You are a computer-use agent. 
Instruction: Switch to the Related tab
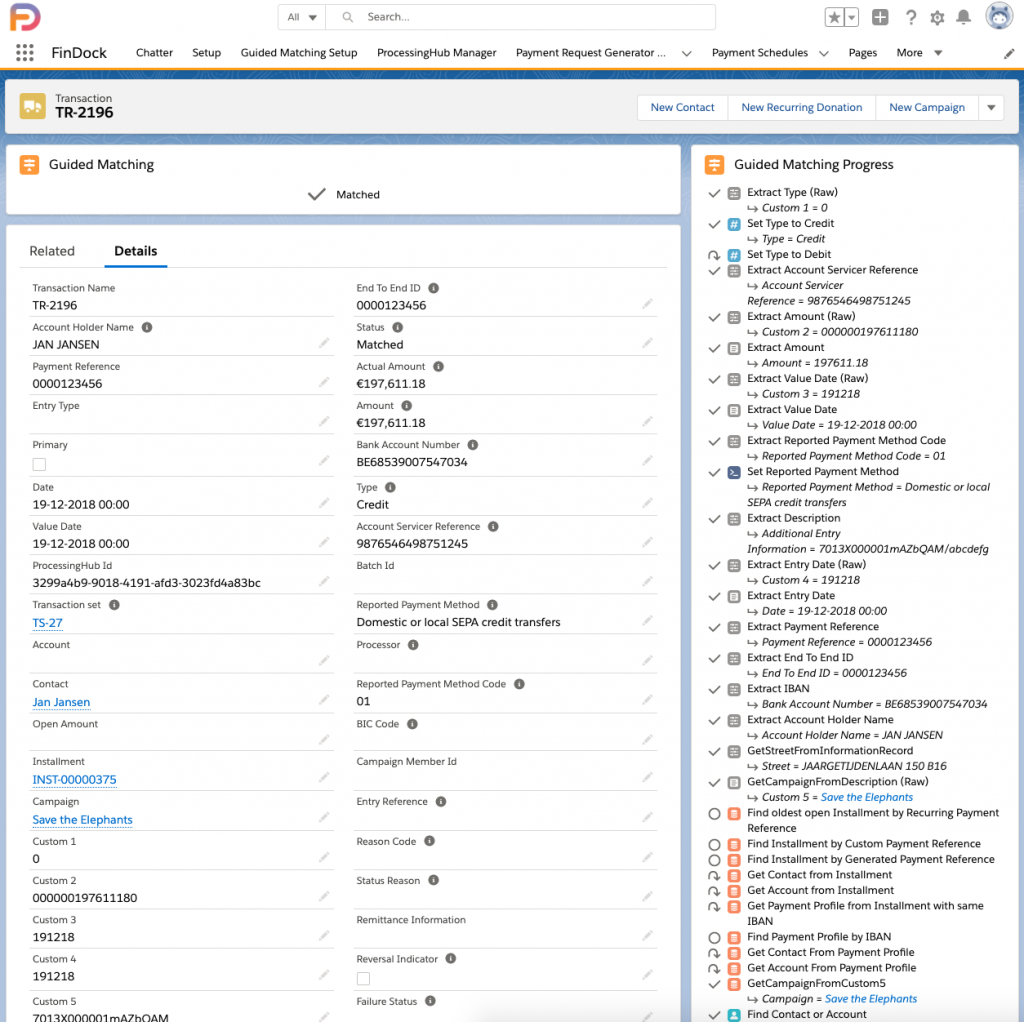point(52,251)
